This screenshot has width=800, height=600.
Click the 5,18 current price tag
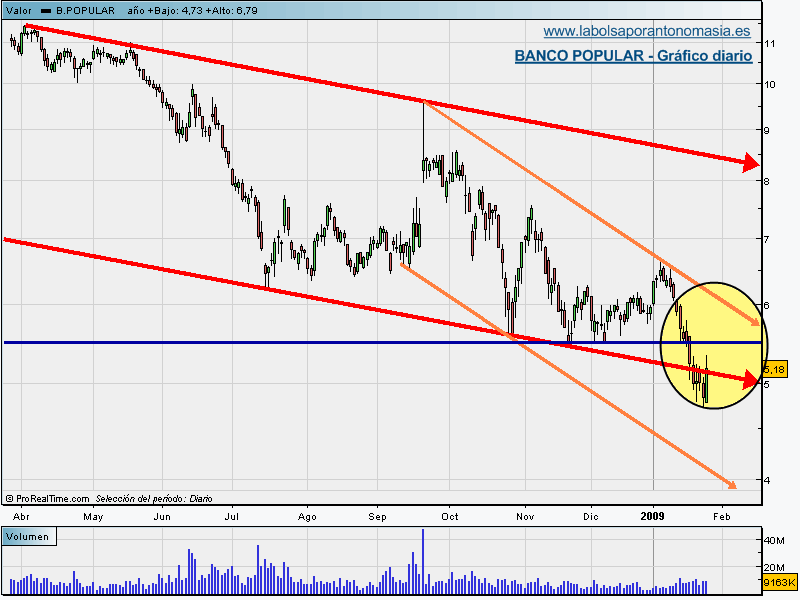774,370
